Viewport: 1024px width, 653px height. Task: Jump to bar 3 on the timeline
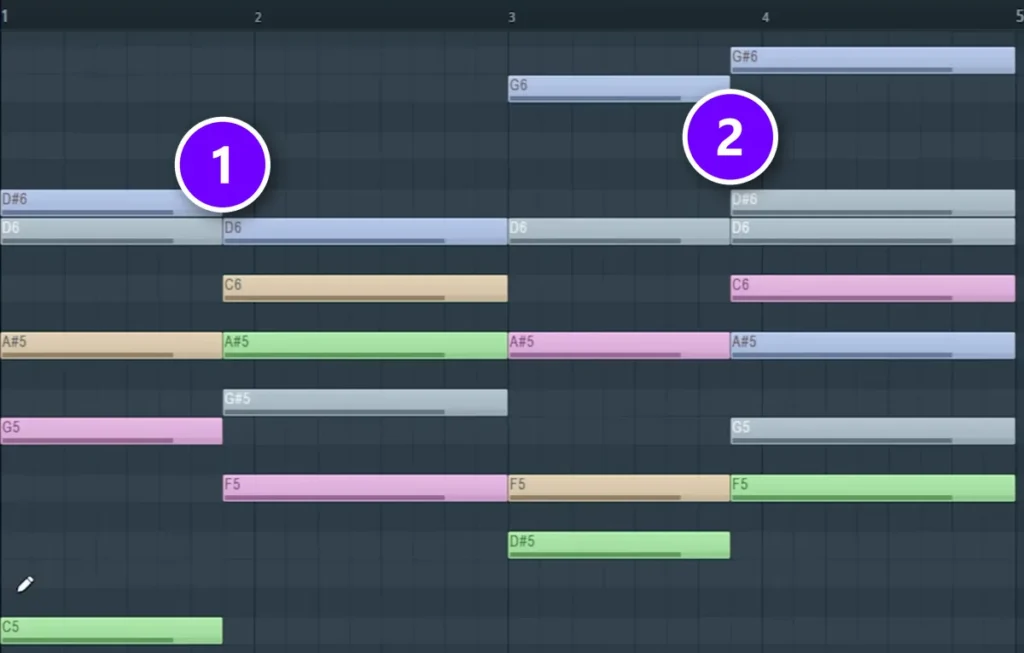[512, 18]
